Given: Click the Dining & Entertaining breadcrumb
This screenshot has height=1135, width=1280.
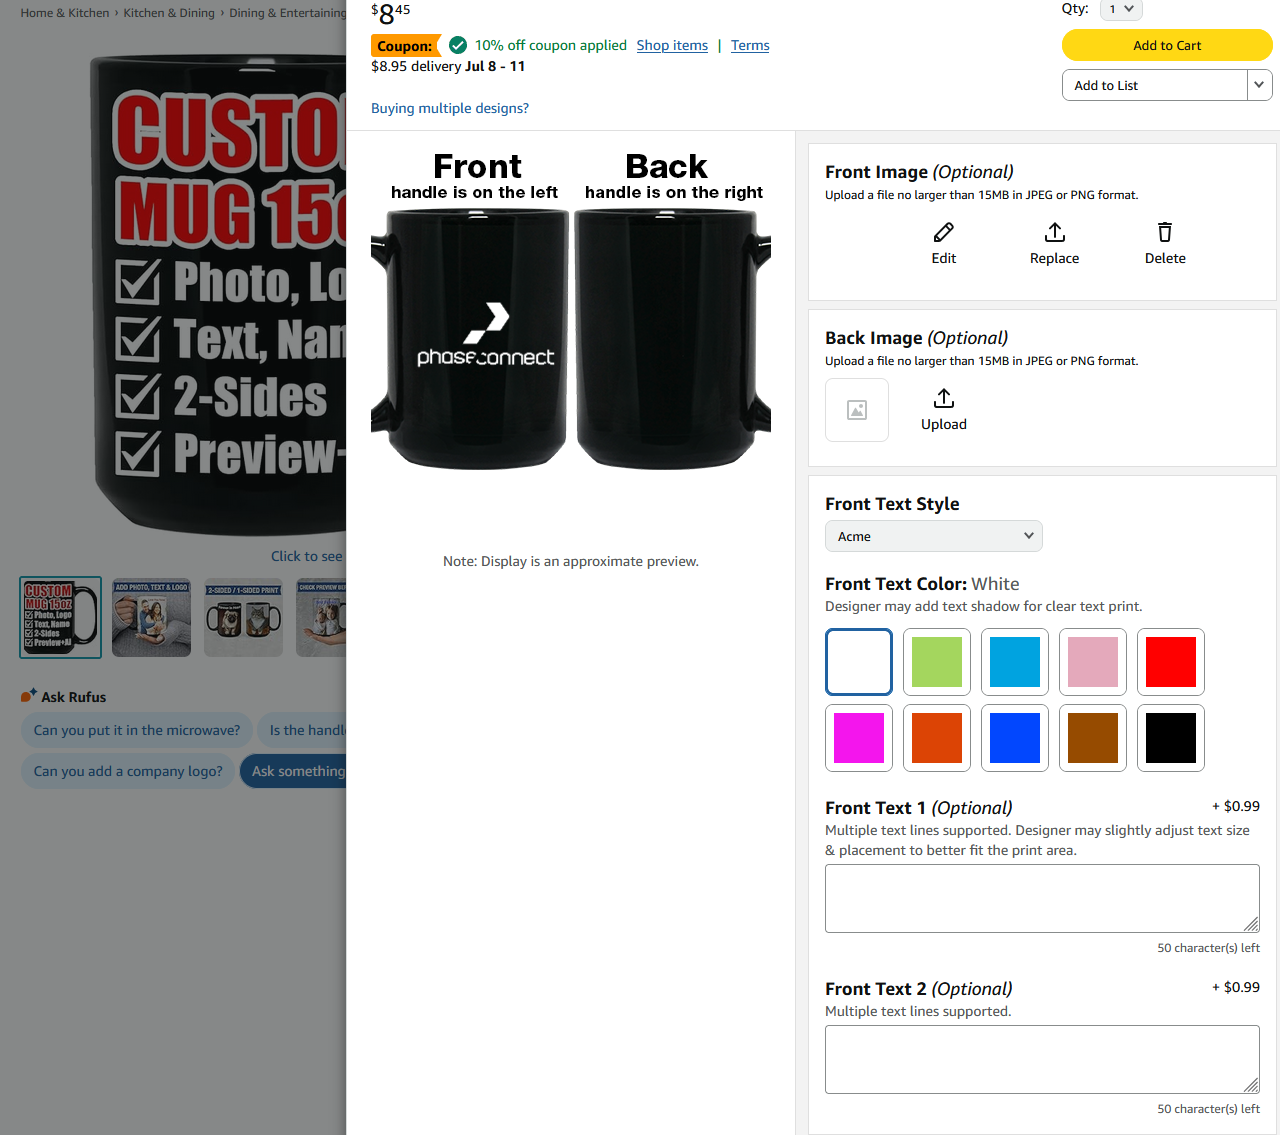Looking at the screenshot, I should click(x=287, y=13).
